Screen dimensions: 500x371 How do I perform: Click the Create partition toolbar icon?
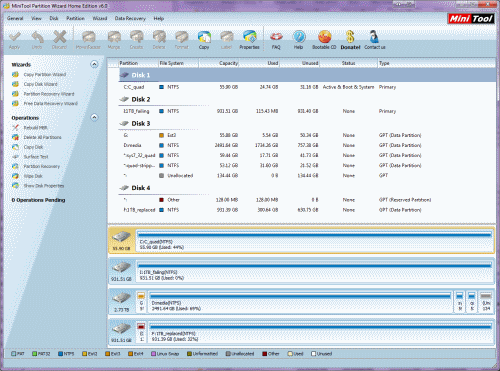(x=136, y=40)
